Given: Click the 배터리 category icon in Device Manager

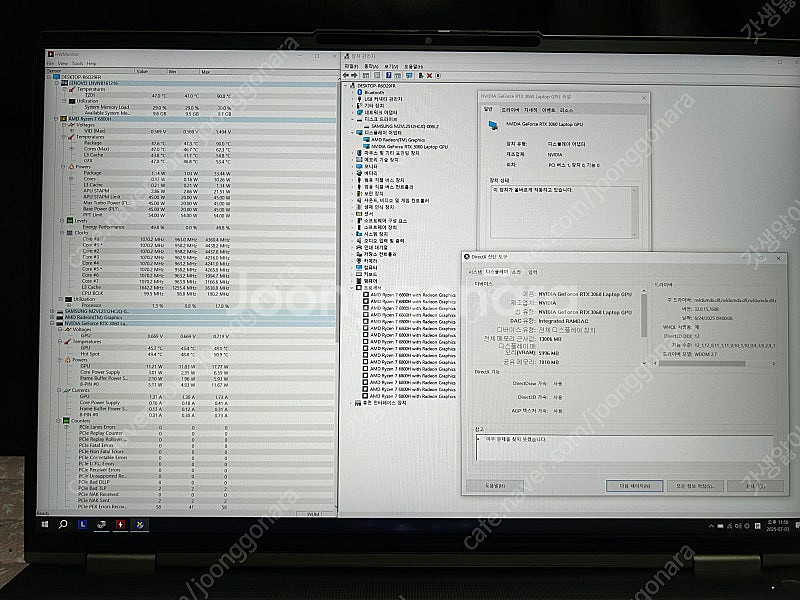Looking at the screenshot, I should click(x=359, y=173).
